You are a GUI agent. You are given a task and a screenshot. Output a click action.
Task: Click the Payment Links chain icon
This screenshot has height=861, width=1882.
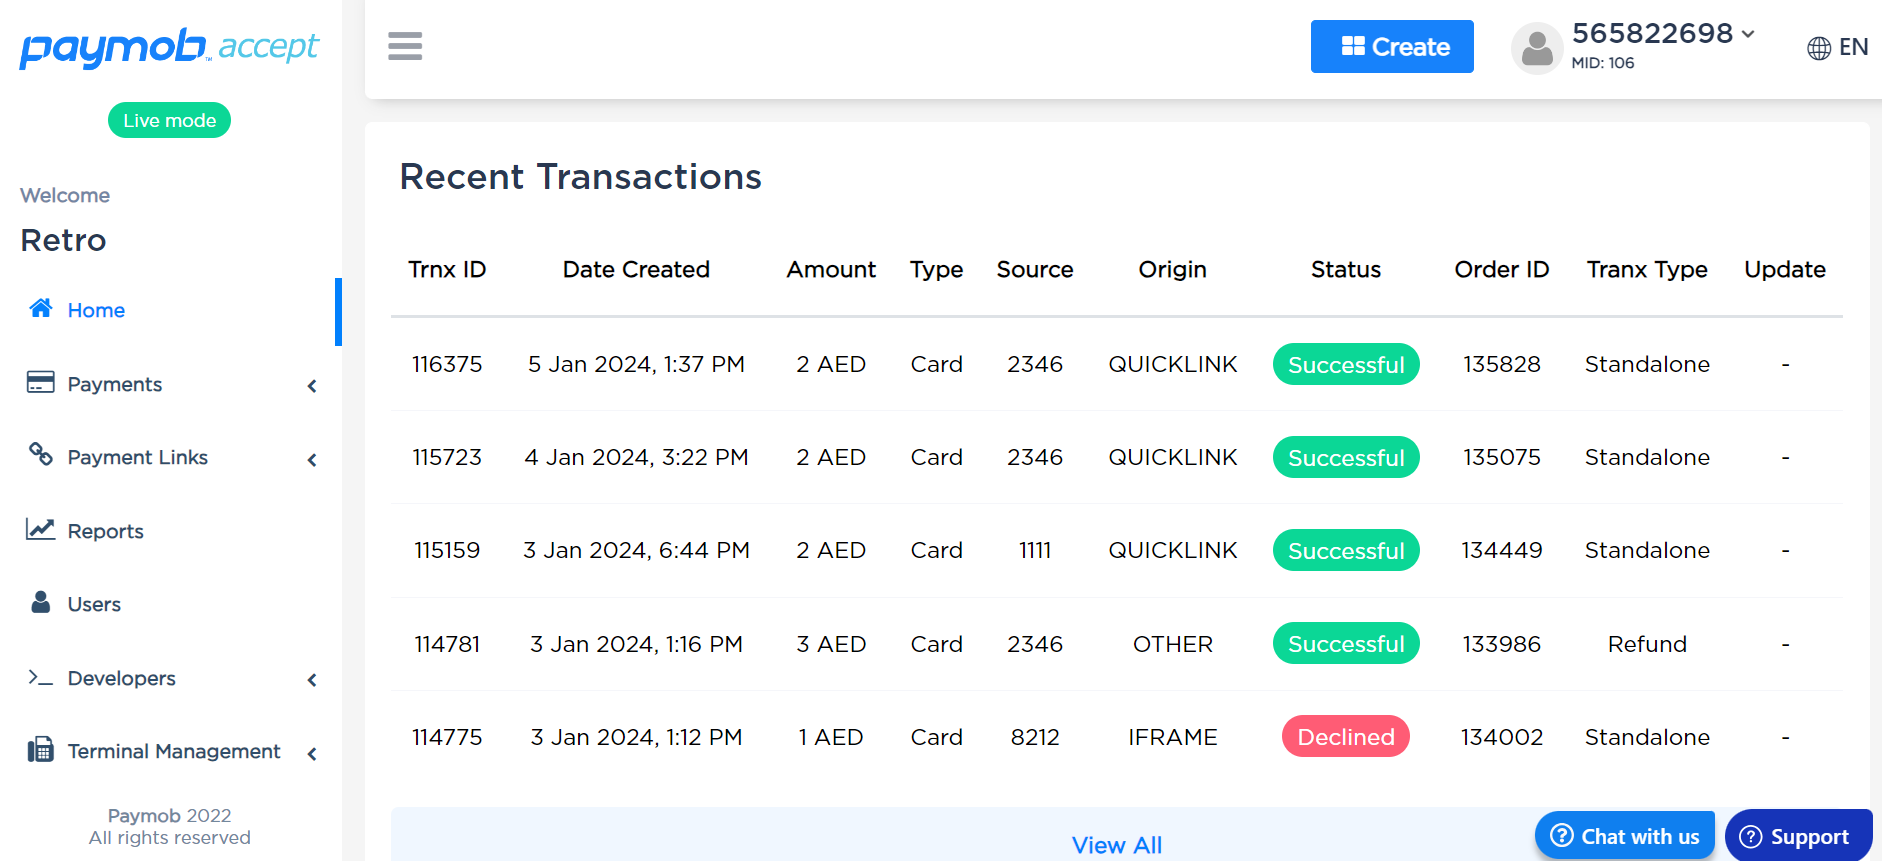pos(41,455)
